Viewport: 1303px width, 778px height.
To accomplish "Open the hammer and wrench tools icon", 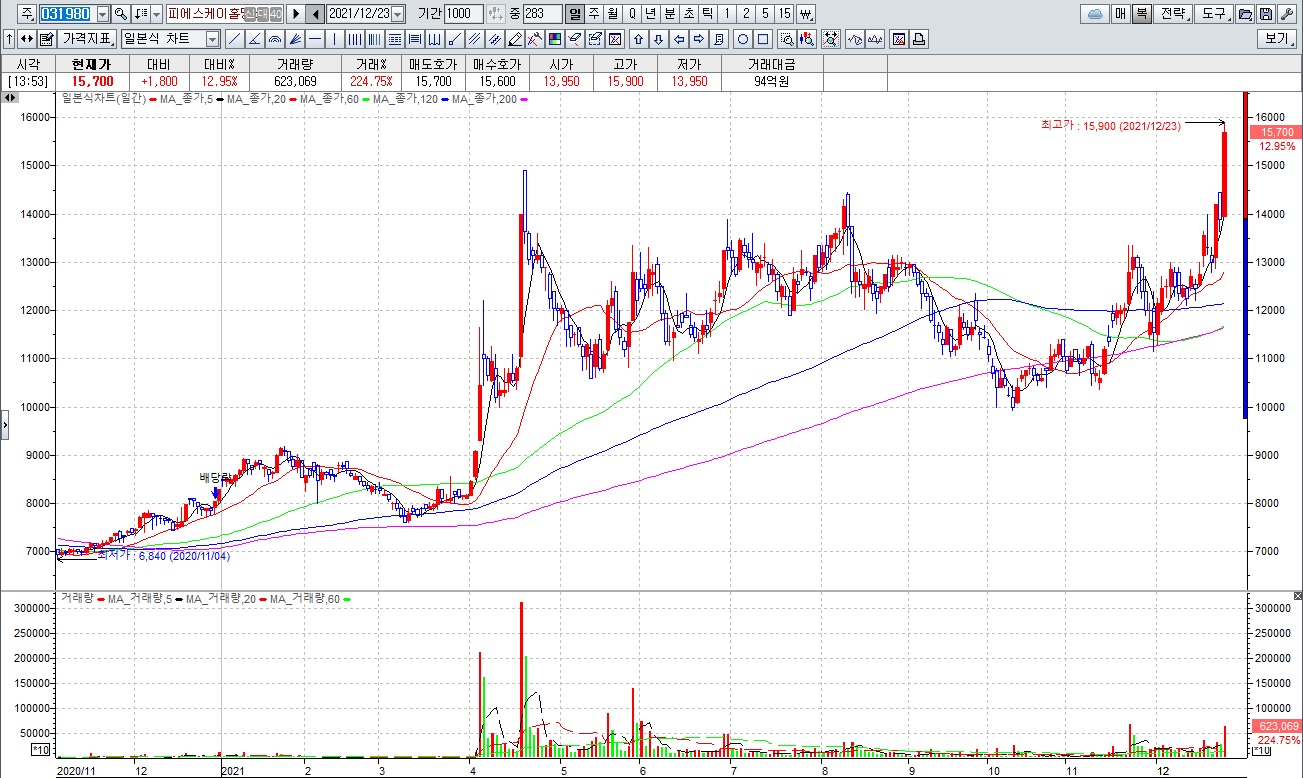I will coord(535,39).
